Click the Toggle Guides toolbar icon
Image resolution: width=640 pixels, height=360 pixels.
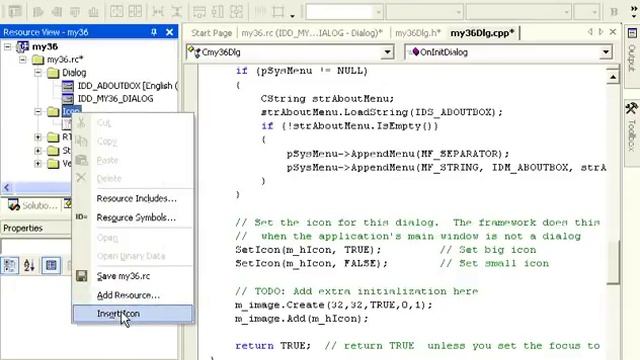[x=278, y=11]
